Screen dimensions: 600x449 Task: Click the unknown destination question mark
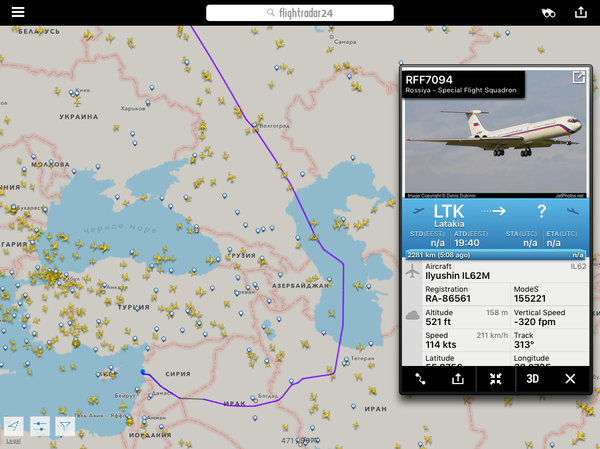click(x=541, y=211)
